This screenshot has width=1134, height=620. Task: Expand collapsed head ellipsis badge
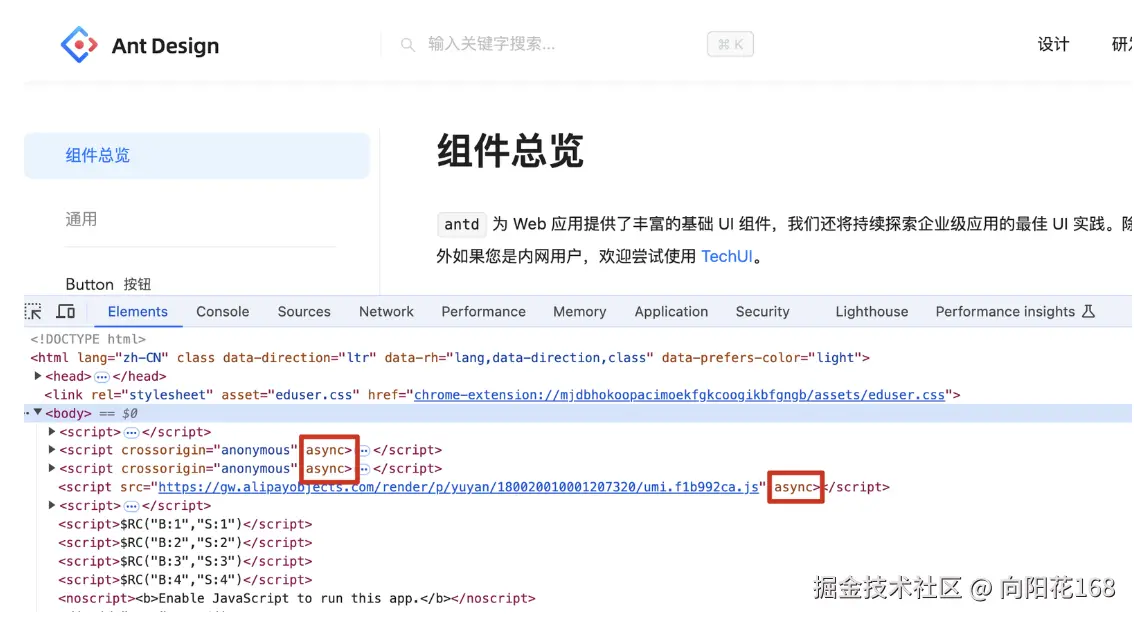click(x=102, y=377)
